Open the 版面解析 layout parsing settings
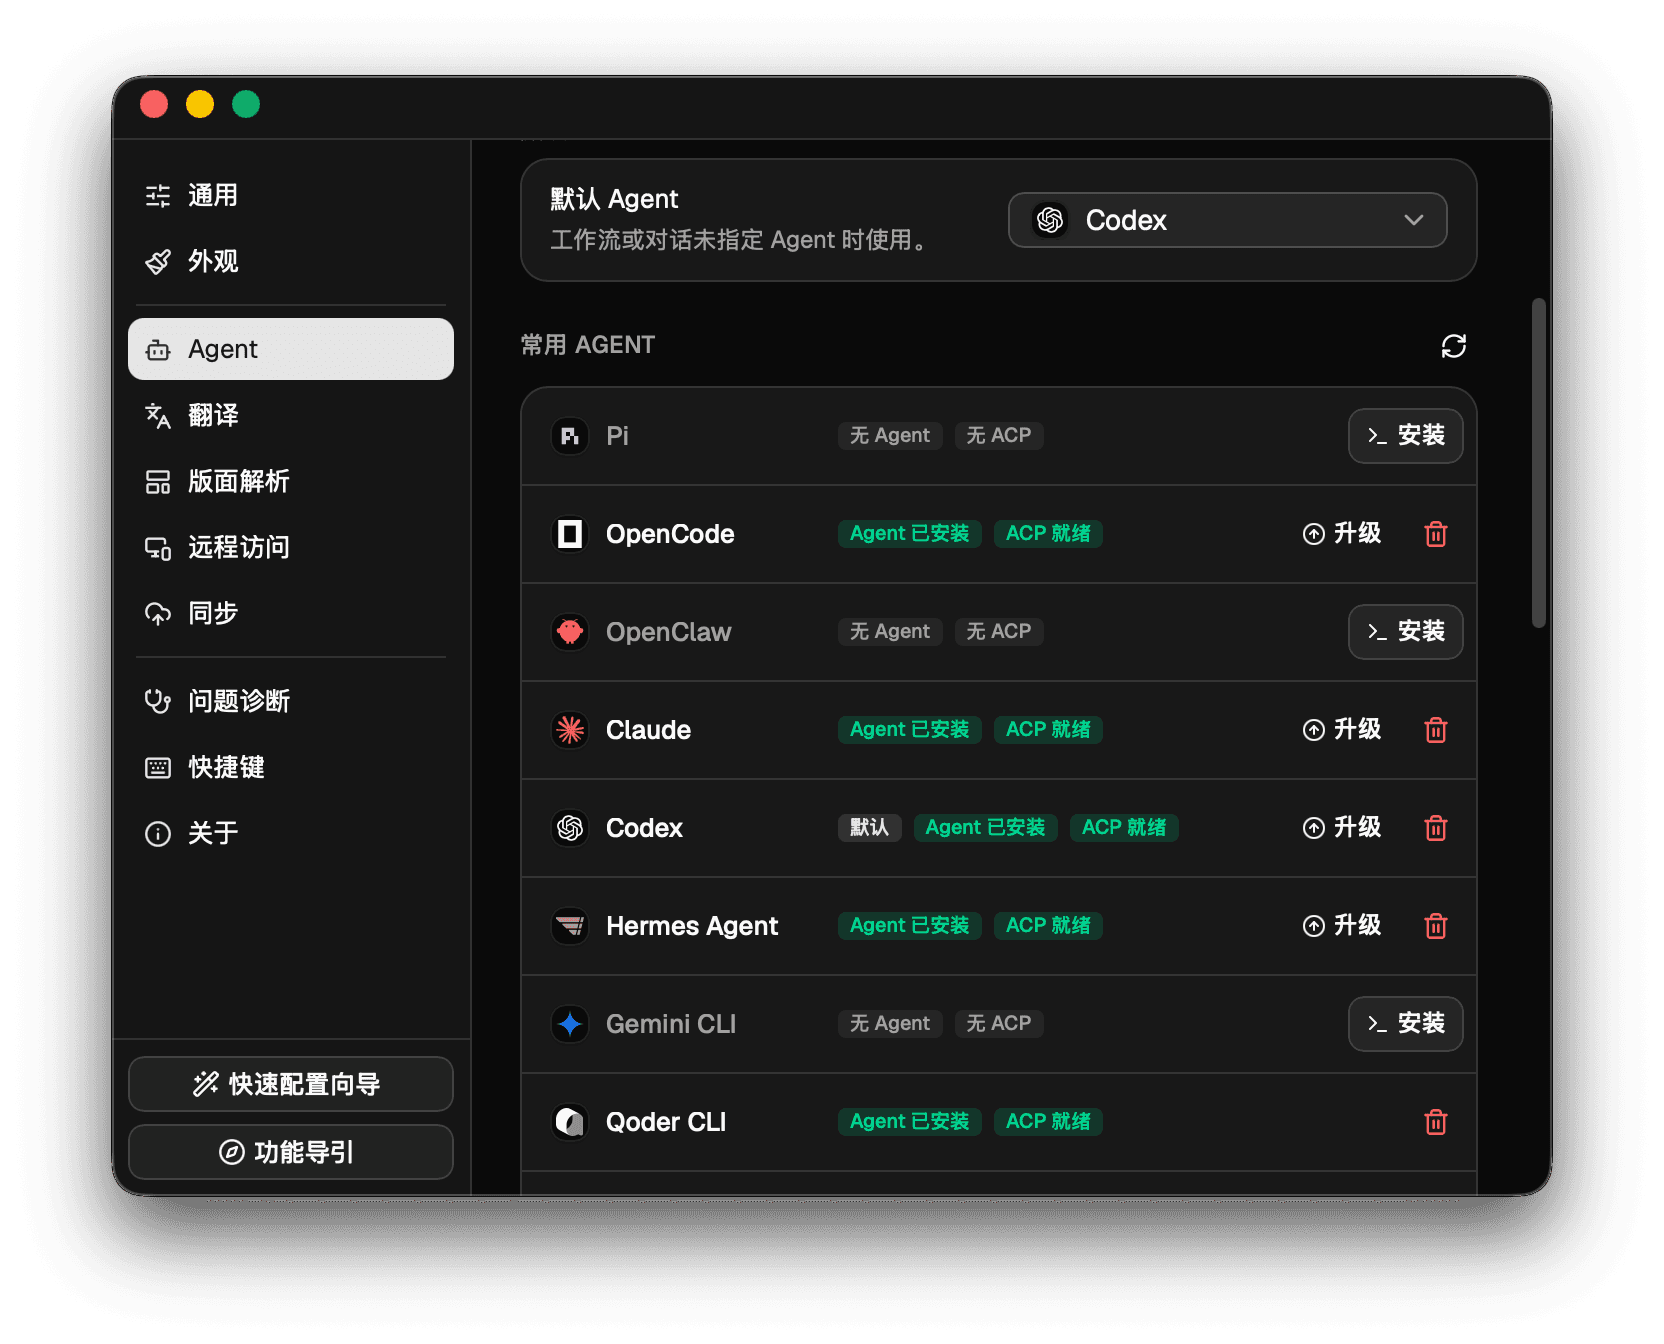Screen dimensions: 1664x1344 click(290, 481)
